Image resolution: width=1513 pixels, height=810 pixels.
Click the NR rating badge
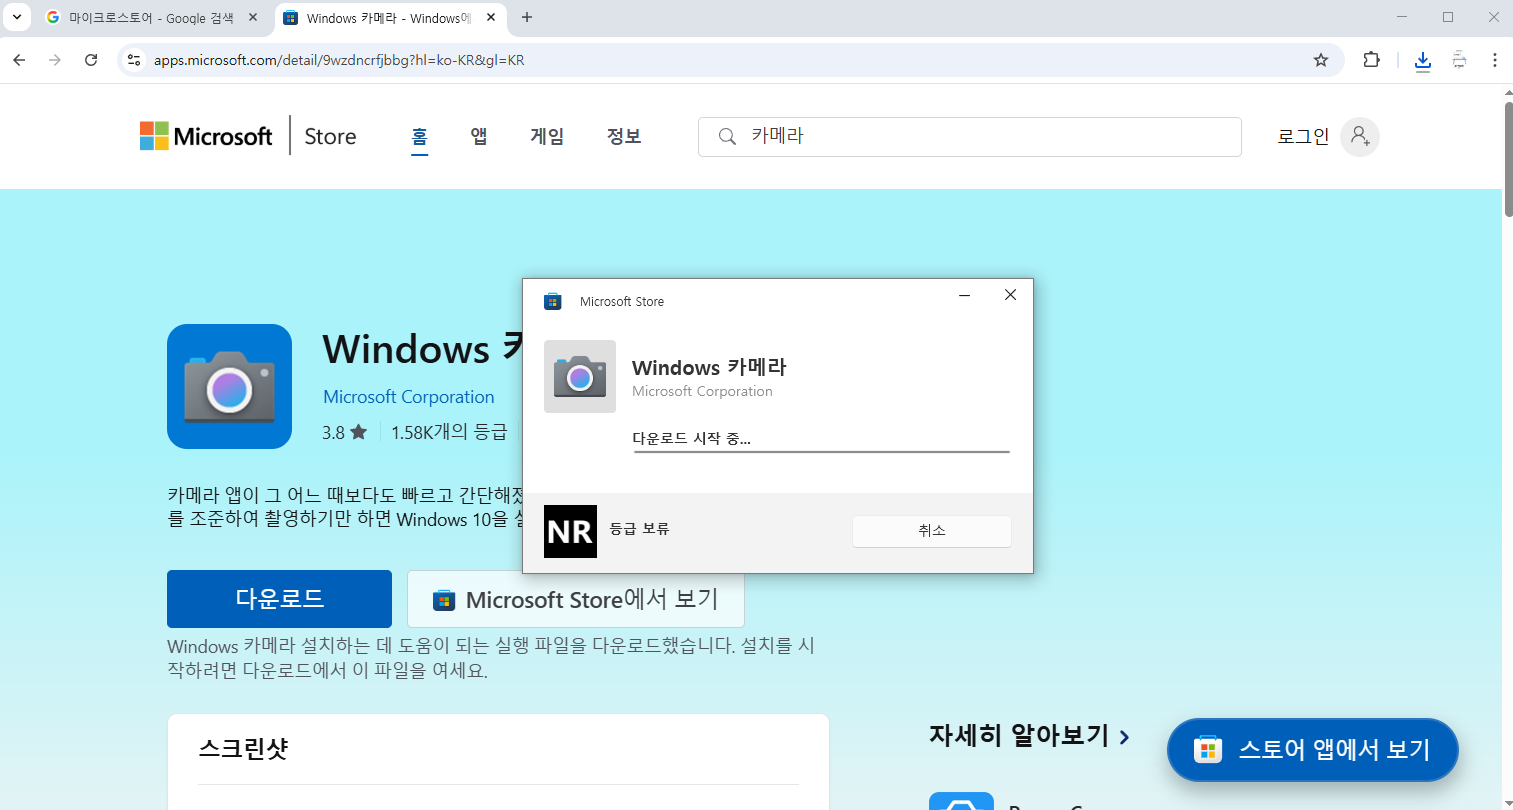[570, 531]
